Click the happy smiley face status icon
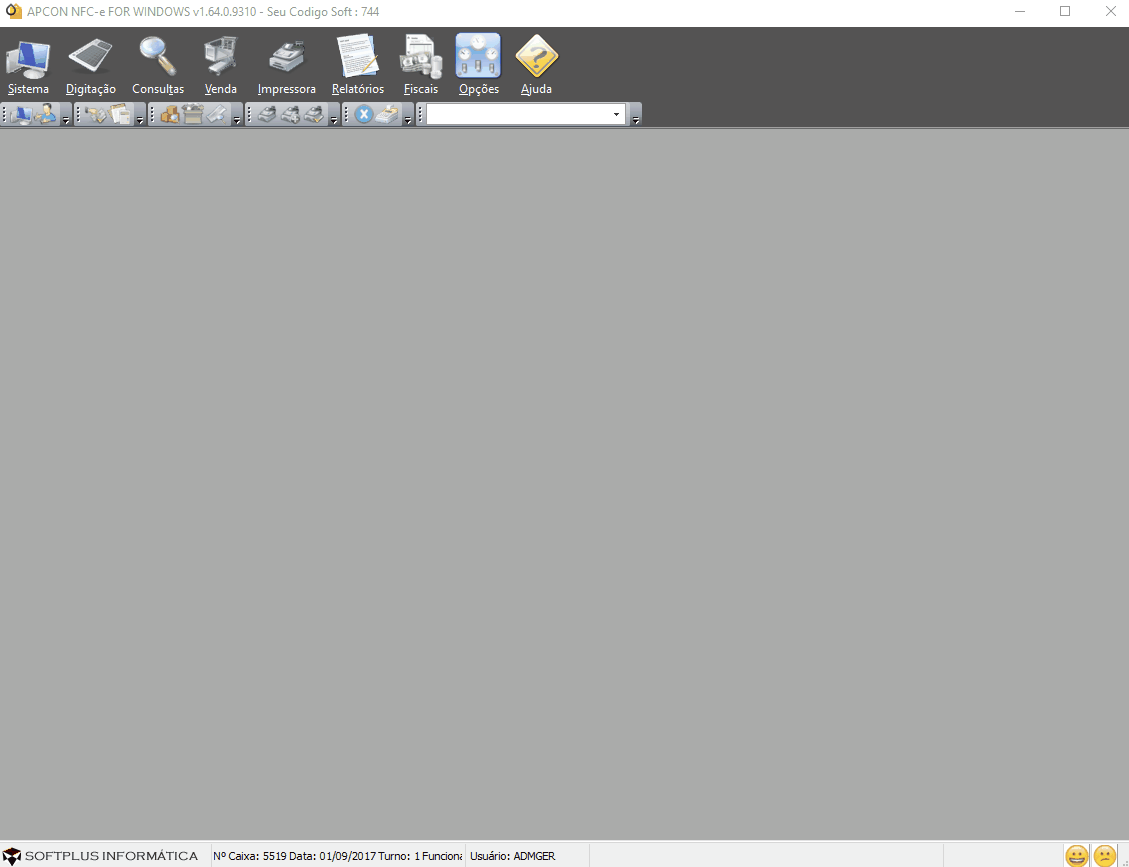The width and height of the screenshot is (1129, 867). point(1076,855)
